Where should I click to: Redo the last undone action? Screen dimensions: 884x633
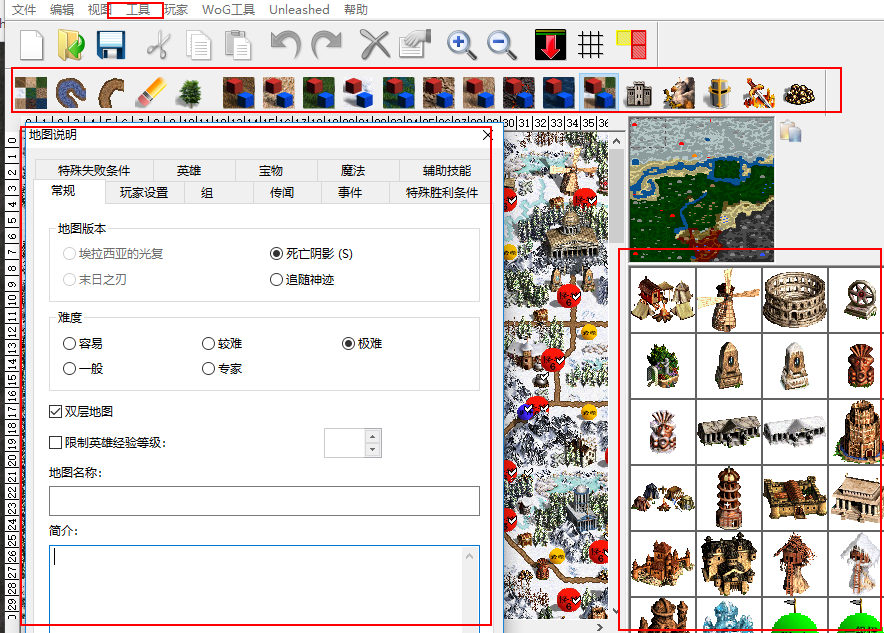(326, 45)
